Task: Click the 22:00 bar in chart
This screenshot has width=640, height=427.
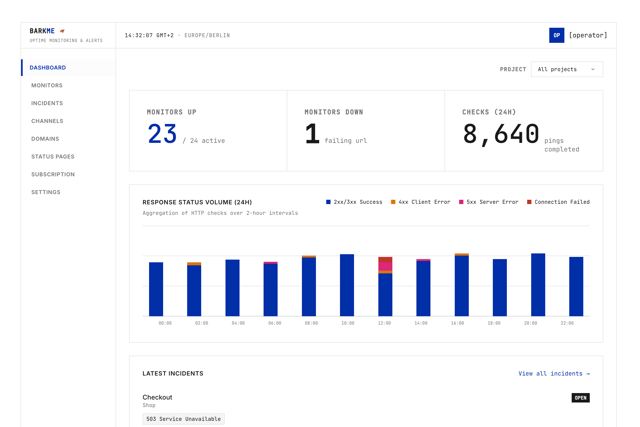Action: pyautogui.click(x=576, y=287)
